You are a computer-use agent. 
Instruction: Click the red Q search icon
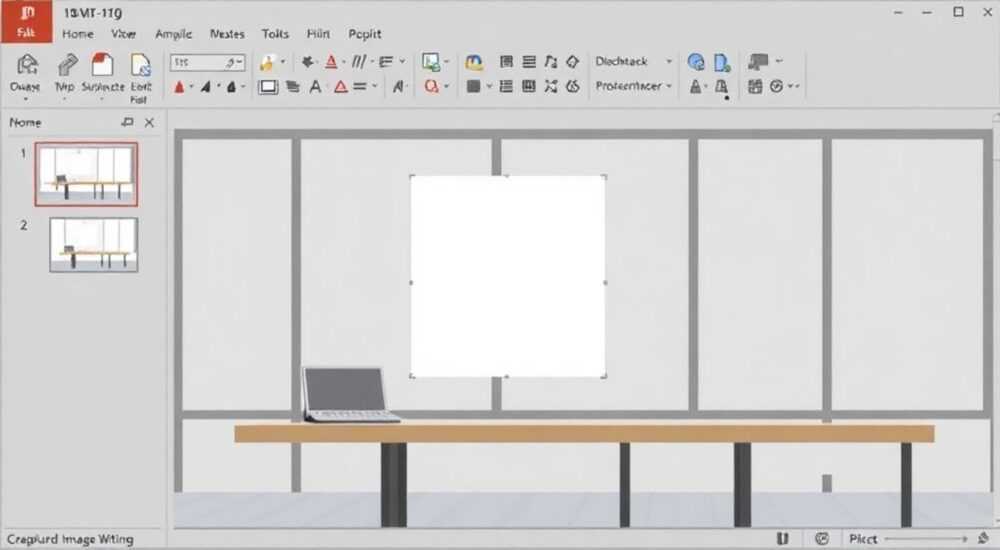tap(432, 86)
